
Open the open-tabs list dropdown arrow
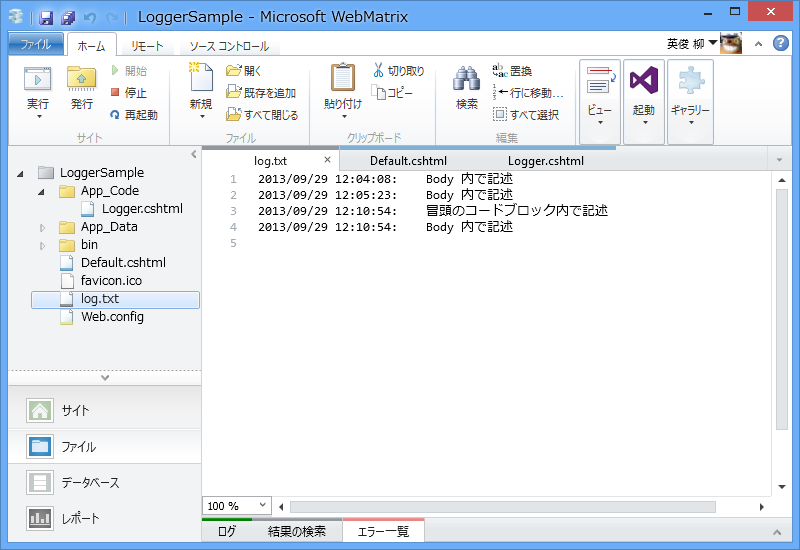click(779, 160)
